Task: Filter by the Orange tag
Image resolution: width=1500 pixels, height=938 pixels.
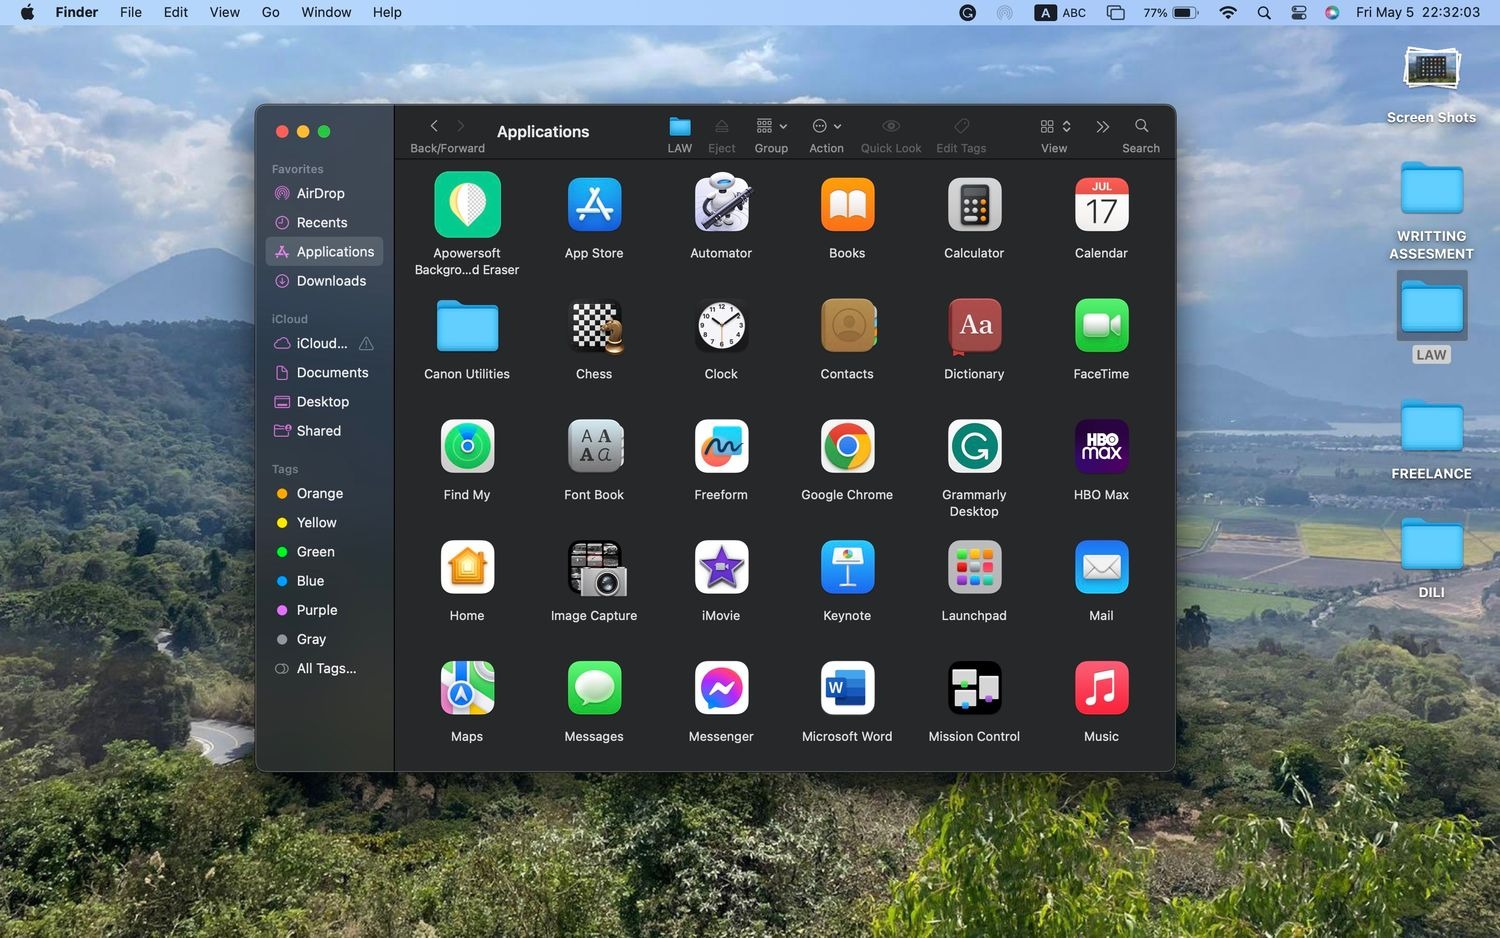Action: point(324,494)
